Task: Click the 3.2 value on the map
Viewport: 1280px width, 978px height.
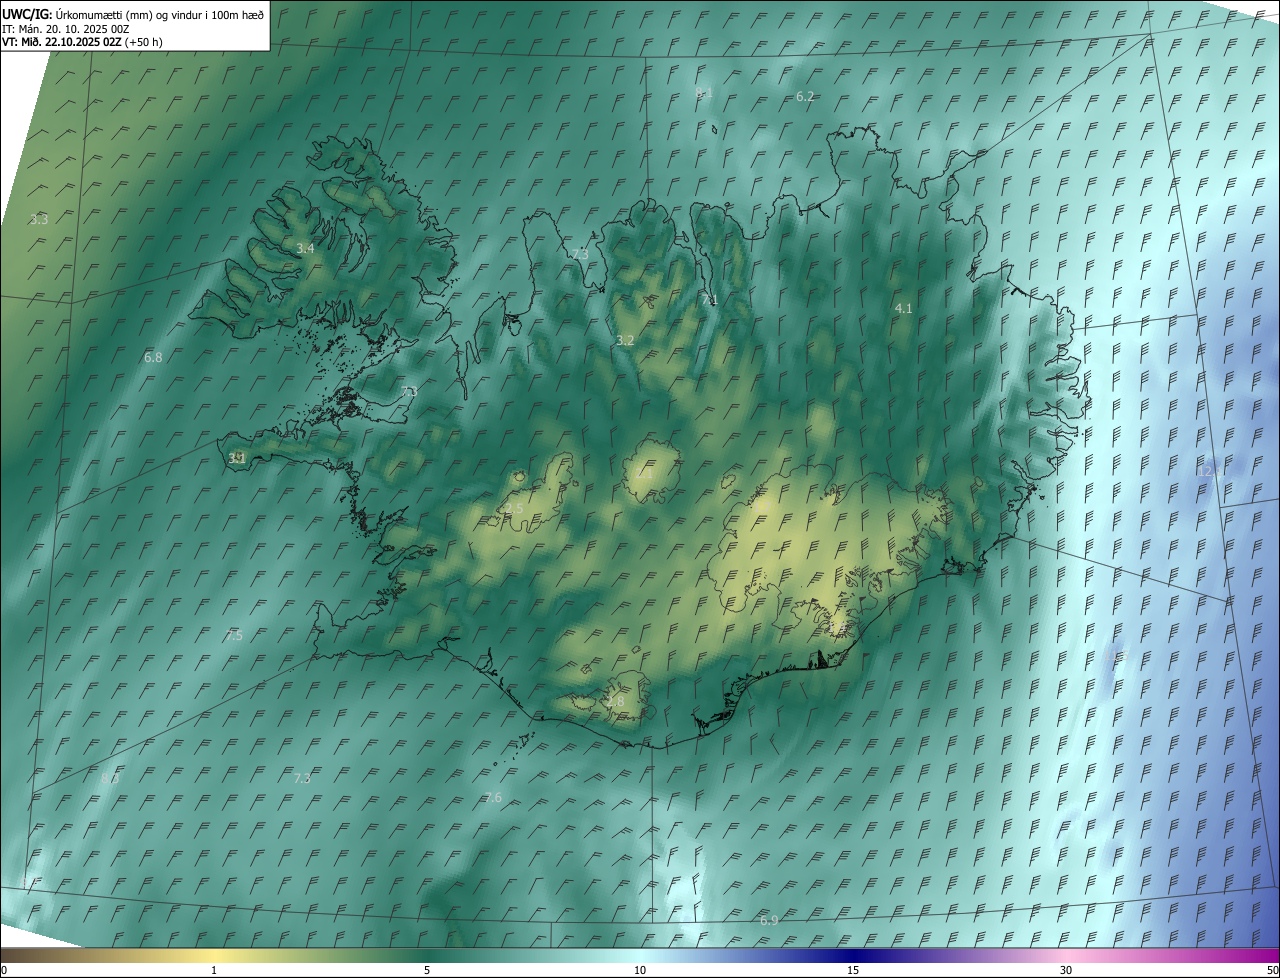Action: [625, 340]
